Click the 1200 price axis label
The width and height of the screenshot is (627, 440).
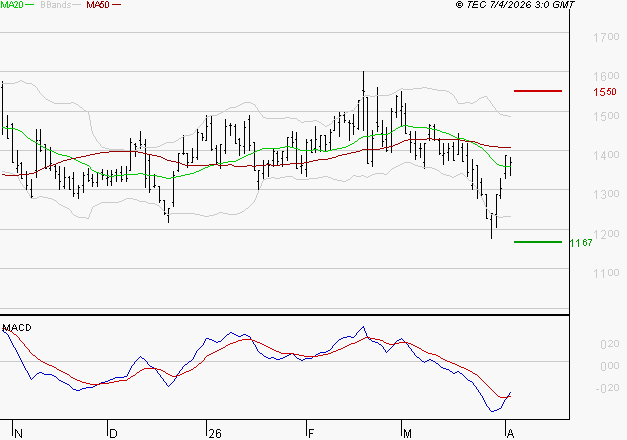pyautogui.click(x=606, y=234)
